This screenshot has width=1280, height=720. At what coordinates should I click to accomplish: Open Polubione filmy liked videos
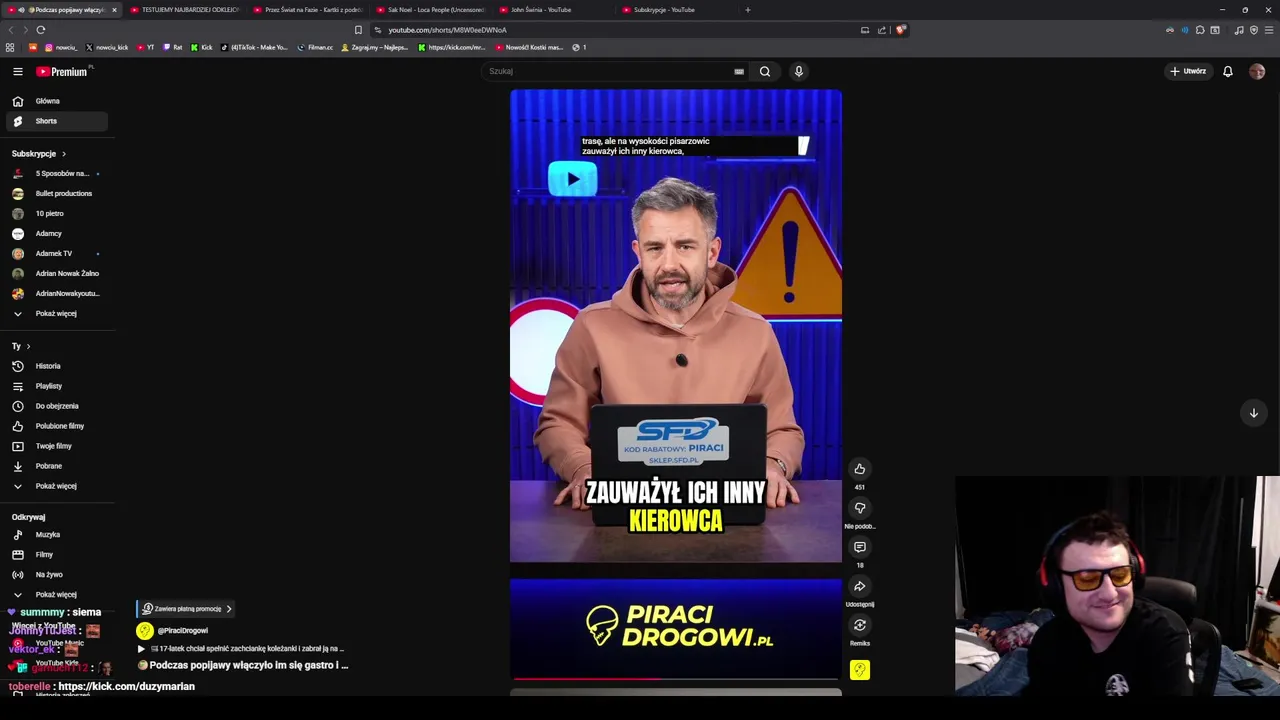56,426
